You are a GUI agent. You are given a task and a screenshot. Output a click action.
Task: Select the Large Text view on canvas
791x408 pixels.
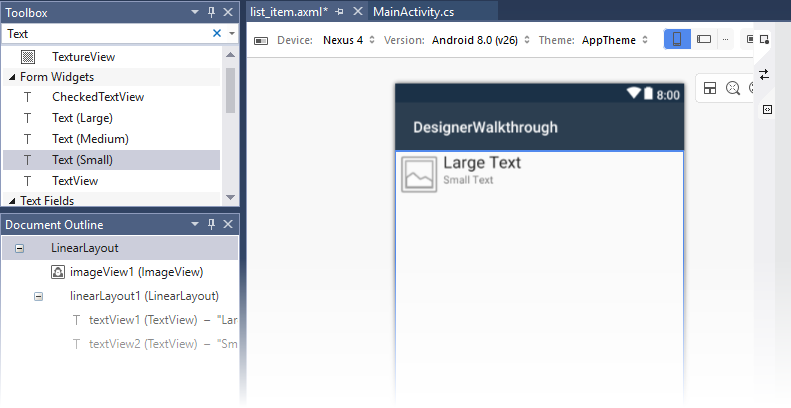[482, 163]
